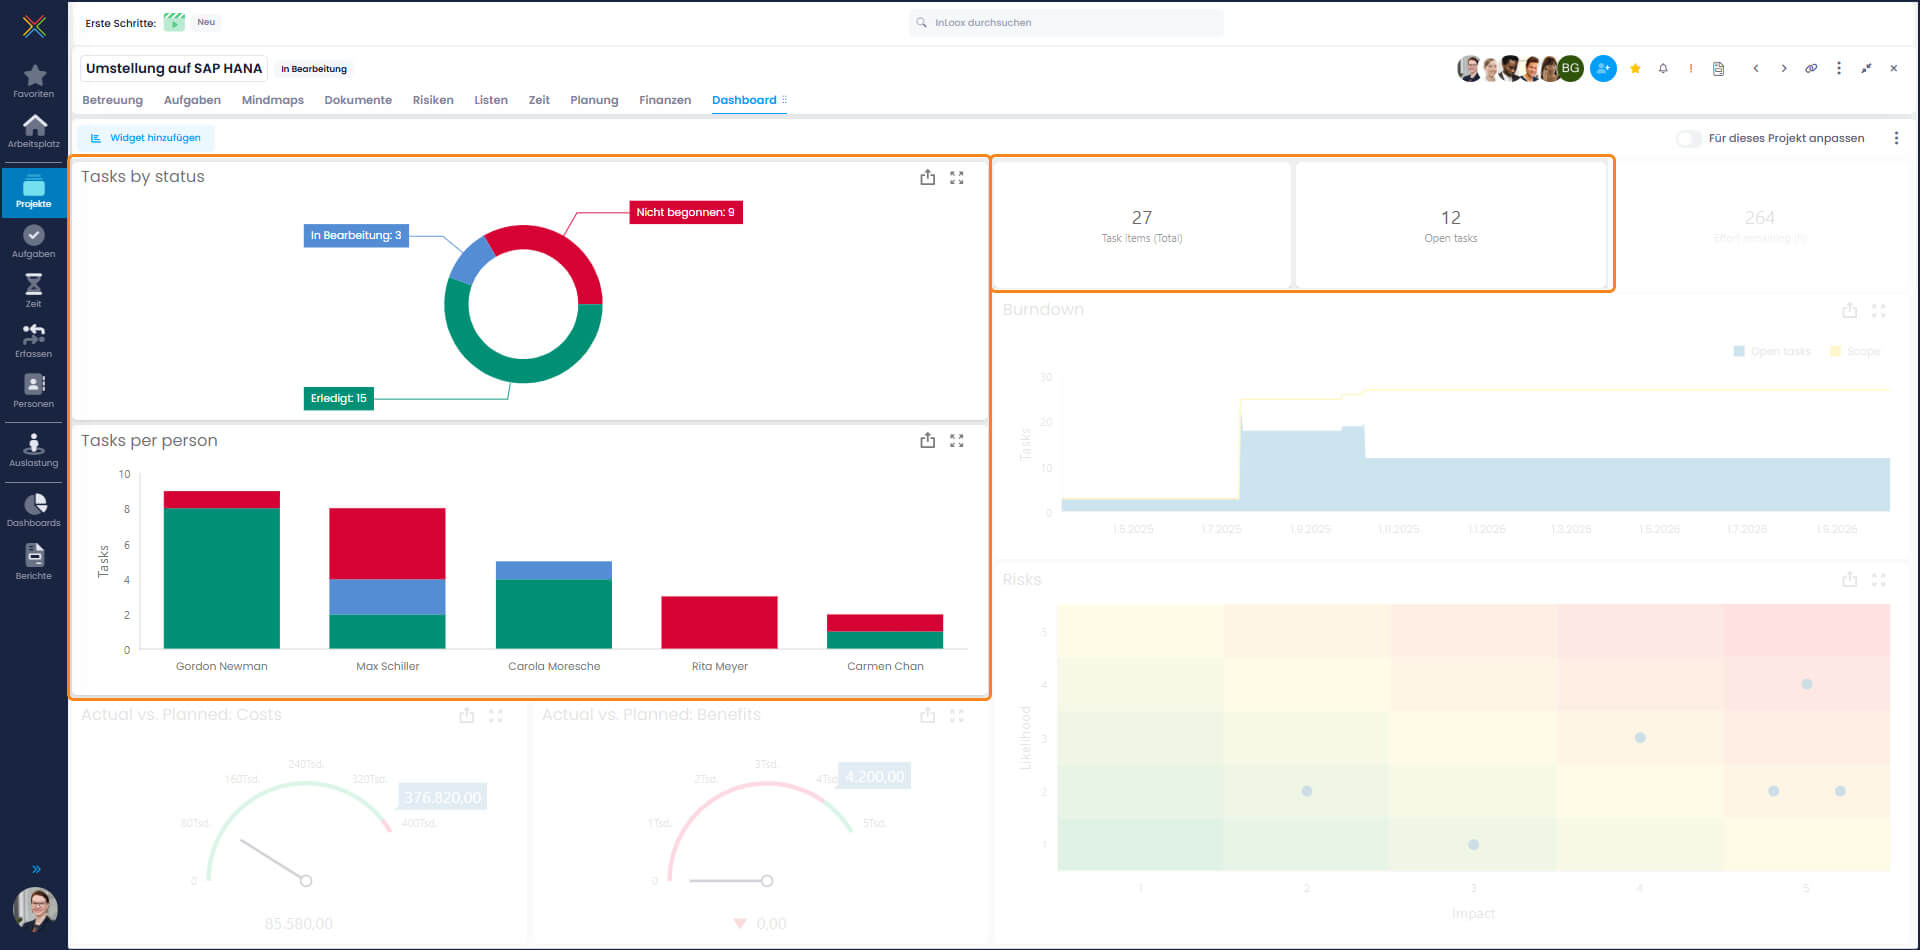Go to next project with right chevron
This screenshot has width=1920, height=950.
(1783, 69)
